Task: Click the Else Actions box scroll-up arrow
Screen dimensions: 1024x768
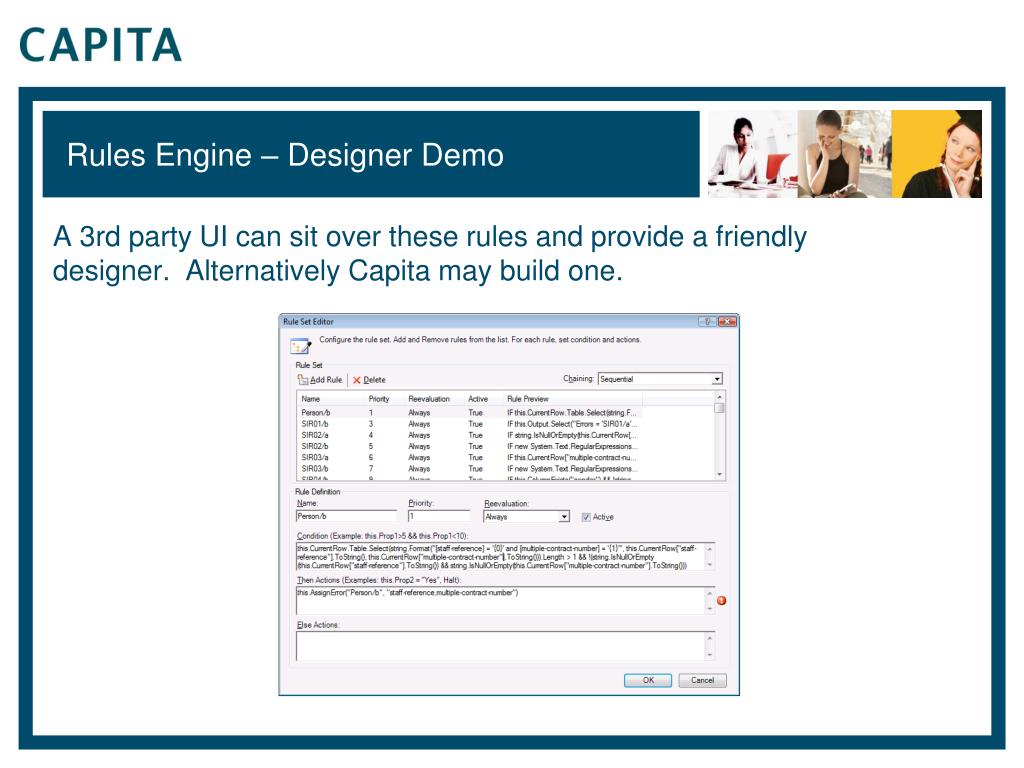Action: [x=710, y=638]
